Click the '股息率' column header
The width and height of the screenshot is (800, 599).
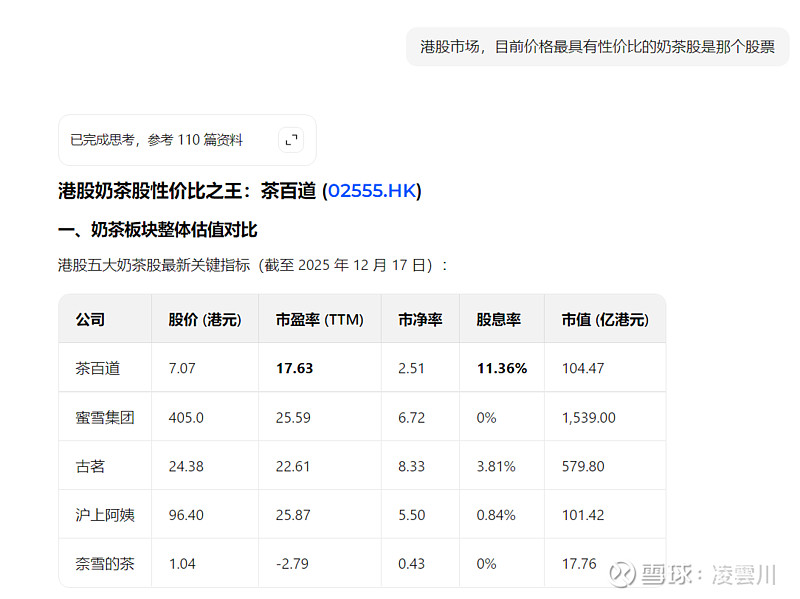point(498,320)
